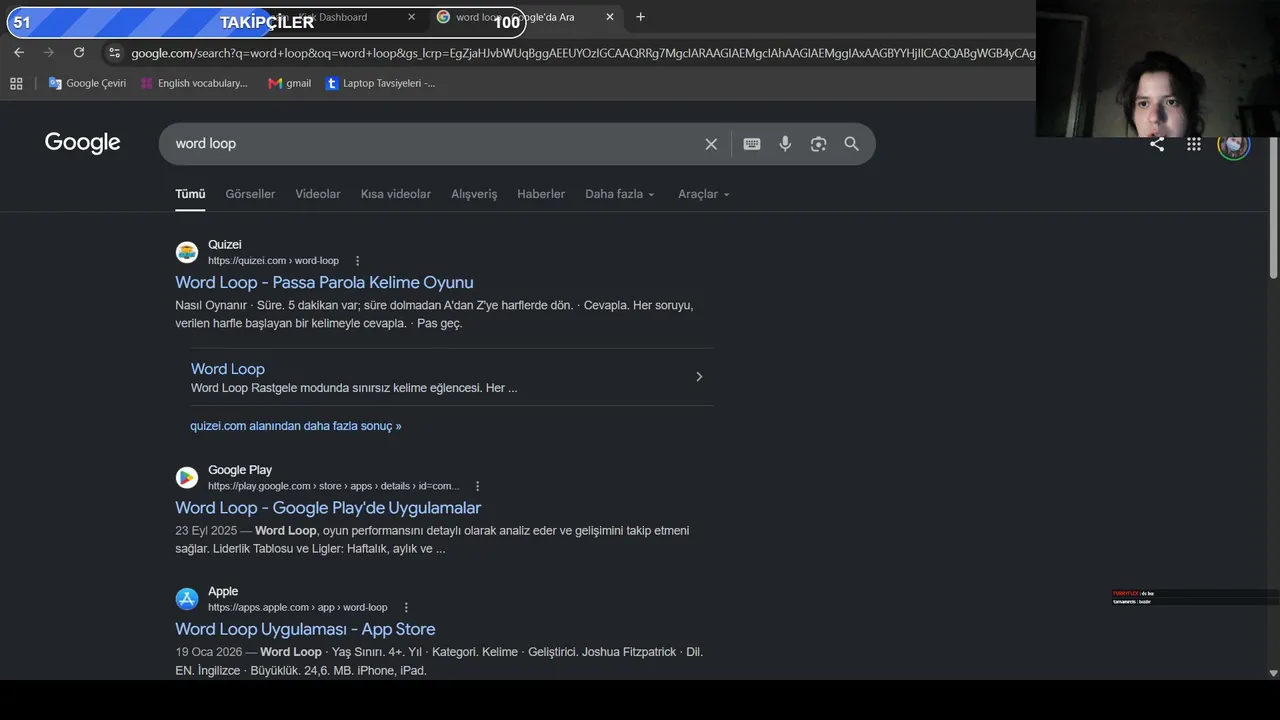The width and height of the screenshot is (1280, 720).
Task: Click the play.google.com store URL text
Action: (x=334, y=486)
